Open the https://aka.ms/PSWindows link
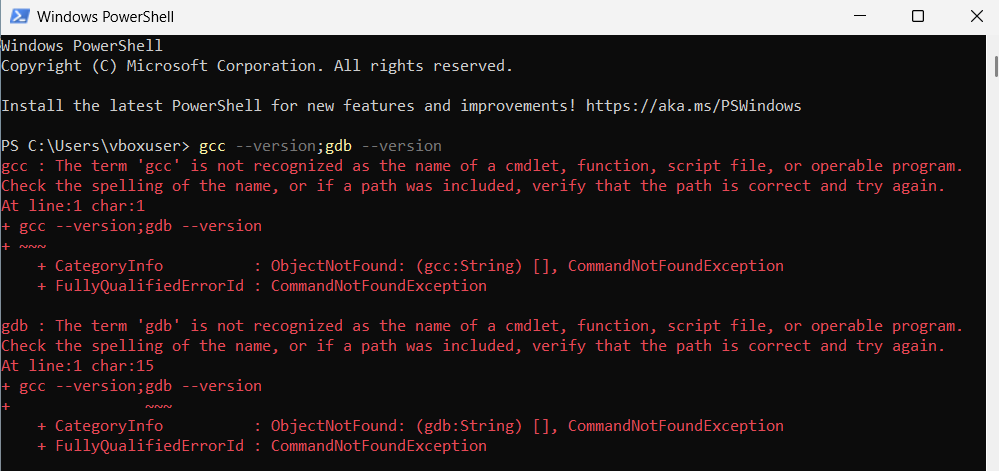 pyautogui.click(x=693, y=105)
